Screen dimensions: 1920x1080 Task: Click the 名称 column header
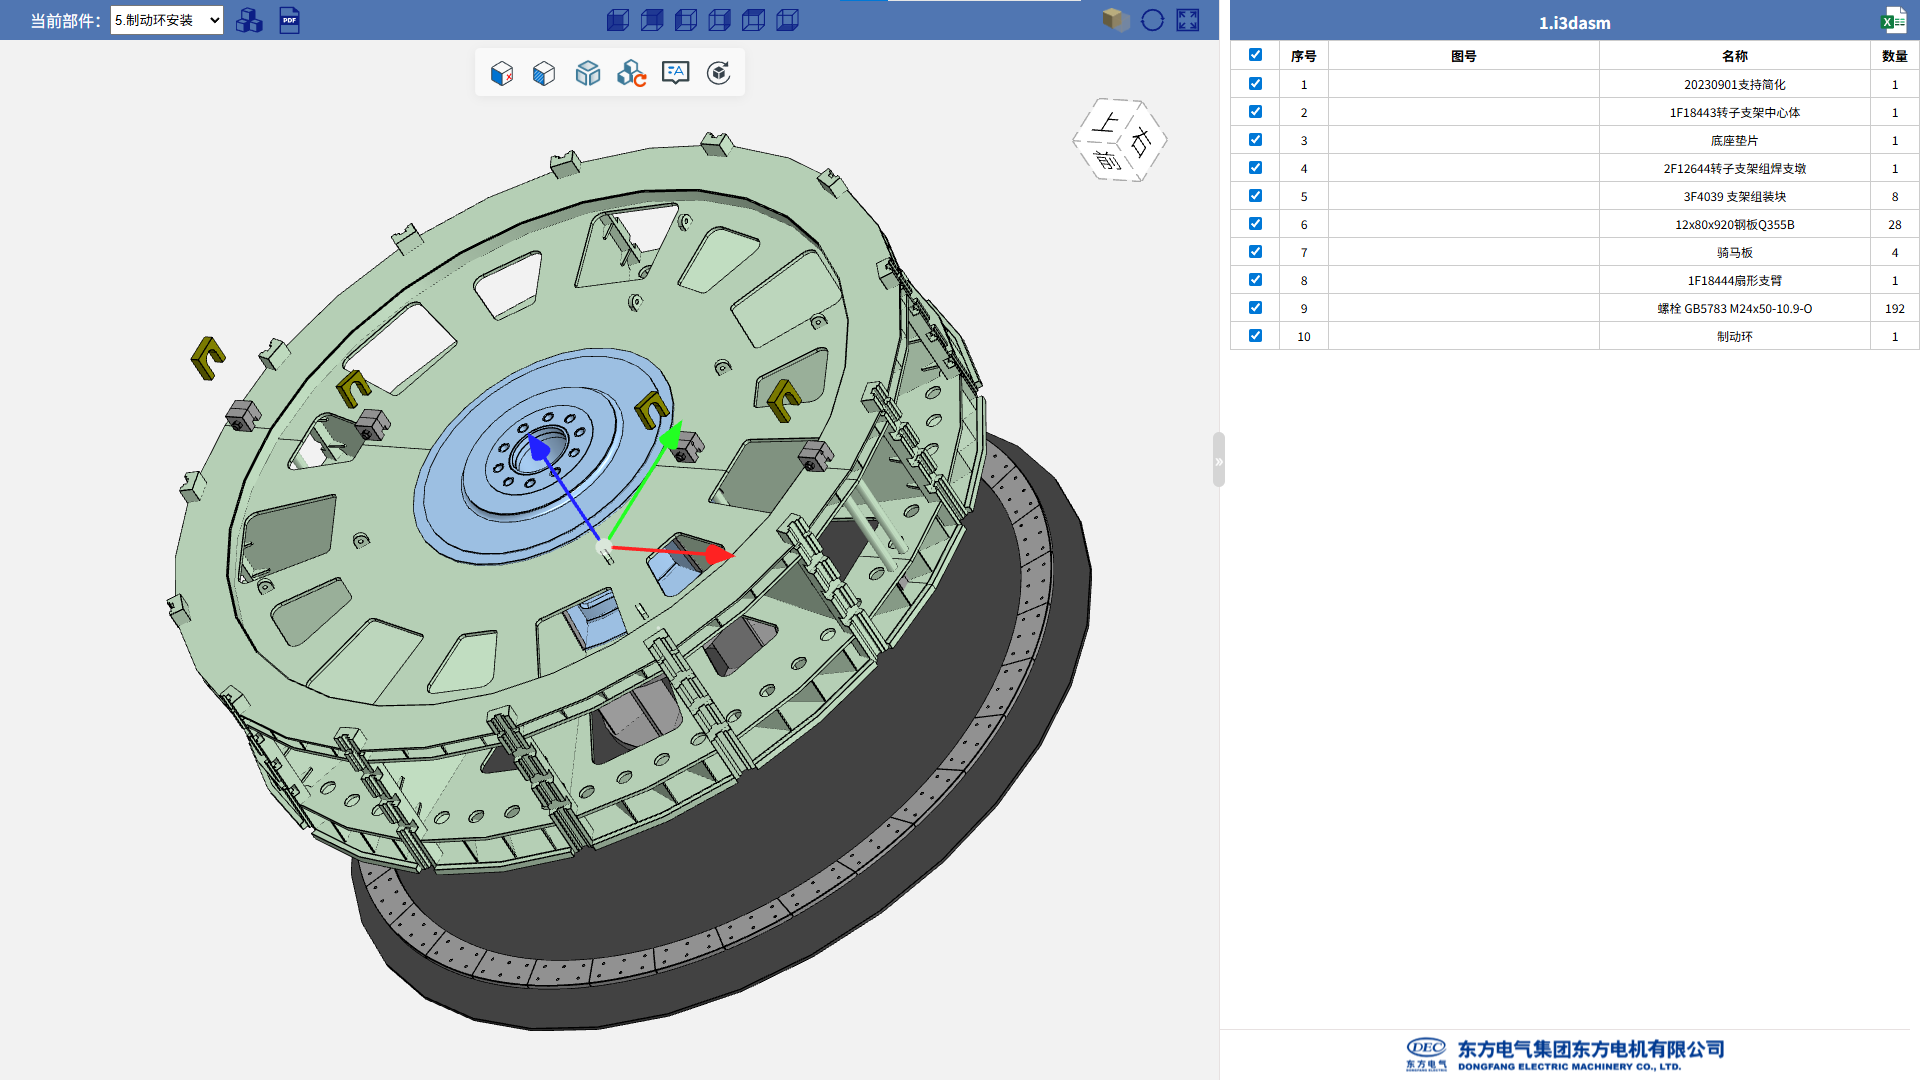pyautogui.click(x=1735, y=56)
